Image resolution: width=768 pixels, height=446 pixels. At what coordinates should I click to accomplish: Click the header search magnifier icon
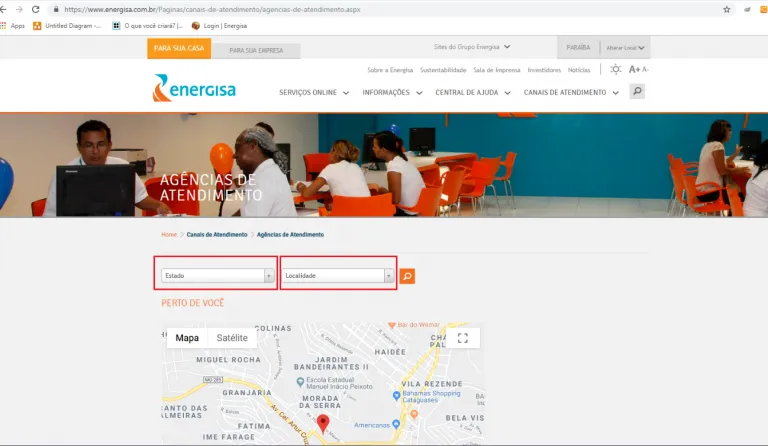coord(637,91)
